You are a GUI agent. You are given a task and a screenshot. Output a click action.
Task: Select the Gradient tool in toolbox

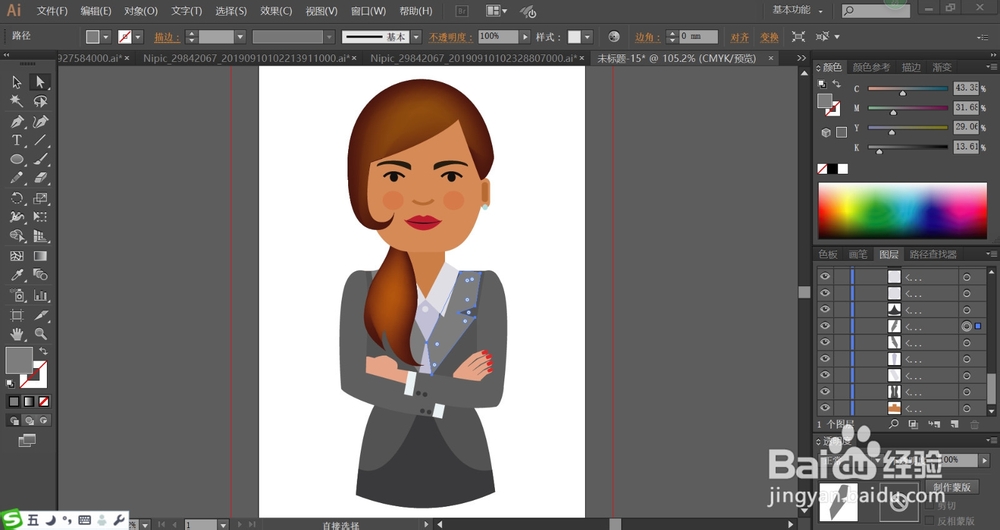pyautogui.click(x=40, y=256)
